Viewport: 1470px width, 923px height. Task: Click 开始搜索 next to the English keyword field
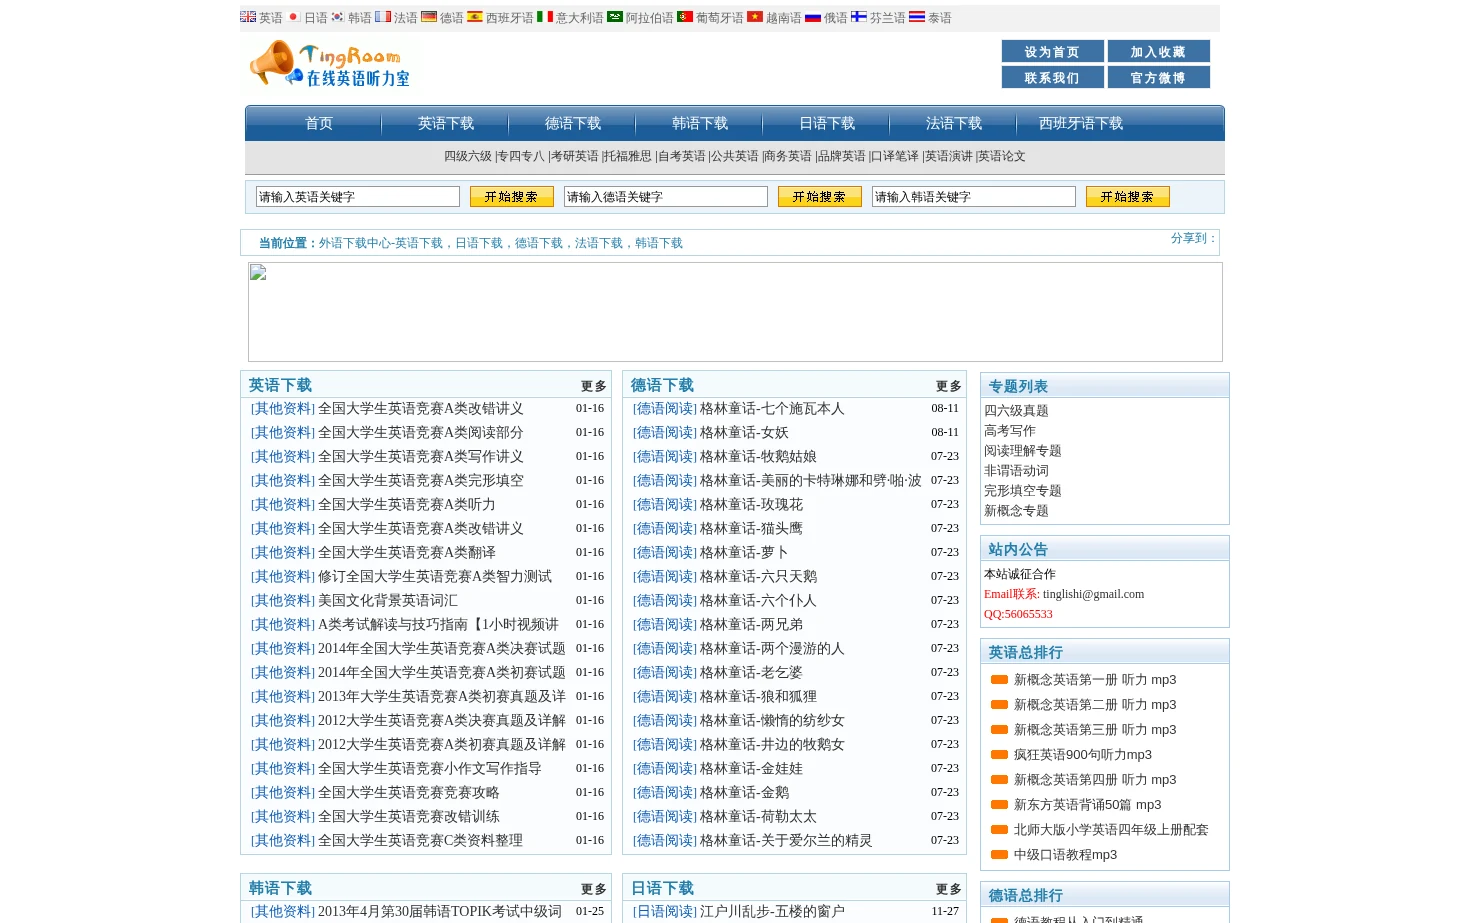[512, 197]
